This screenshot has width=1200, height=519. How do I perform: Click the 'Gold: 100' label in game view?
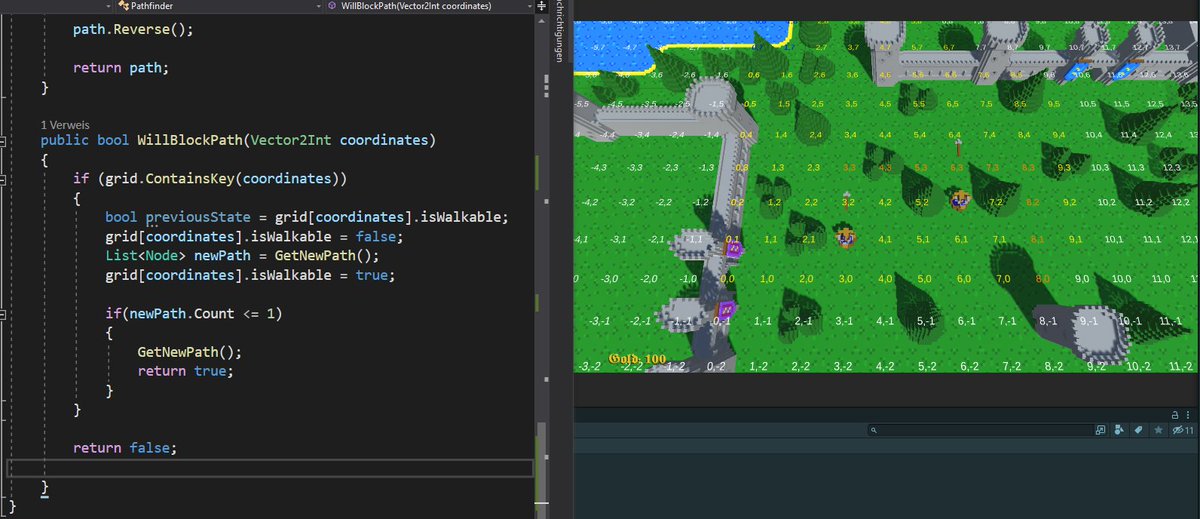point(637,358)
